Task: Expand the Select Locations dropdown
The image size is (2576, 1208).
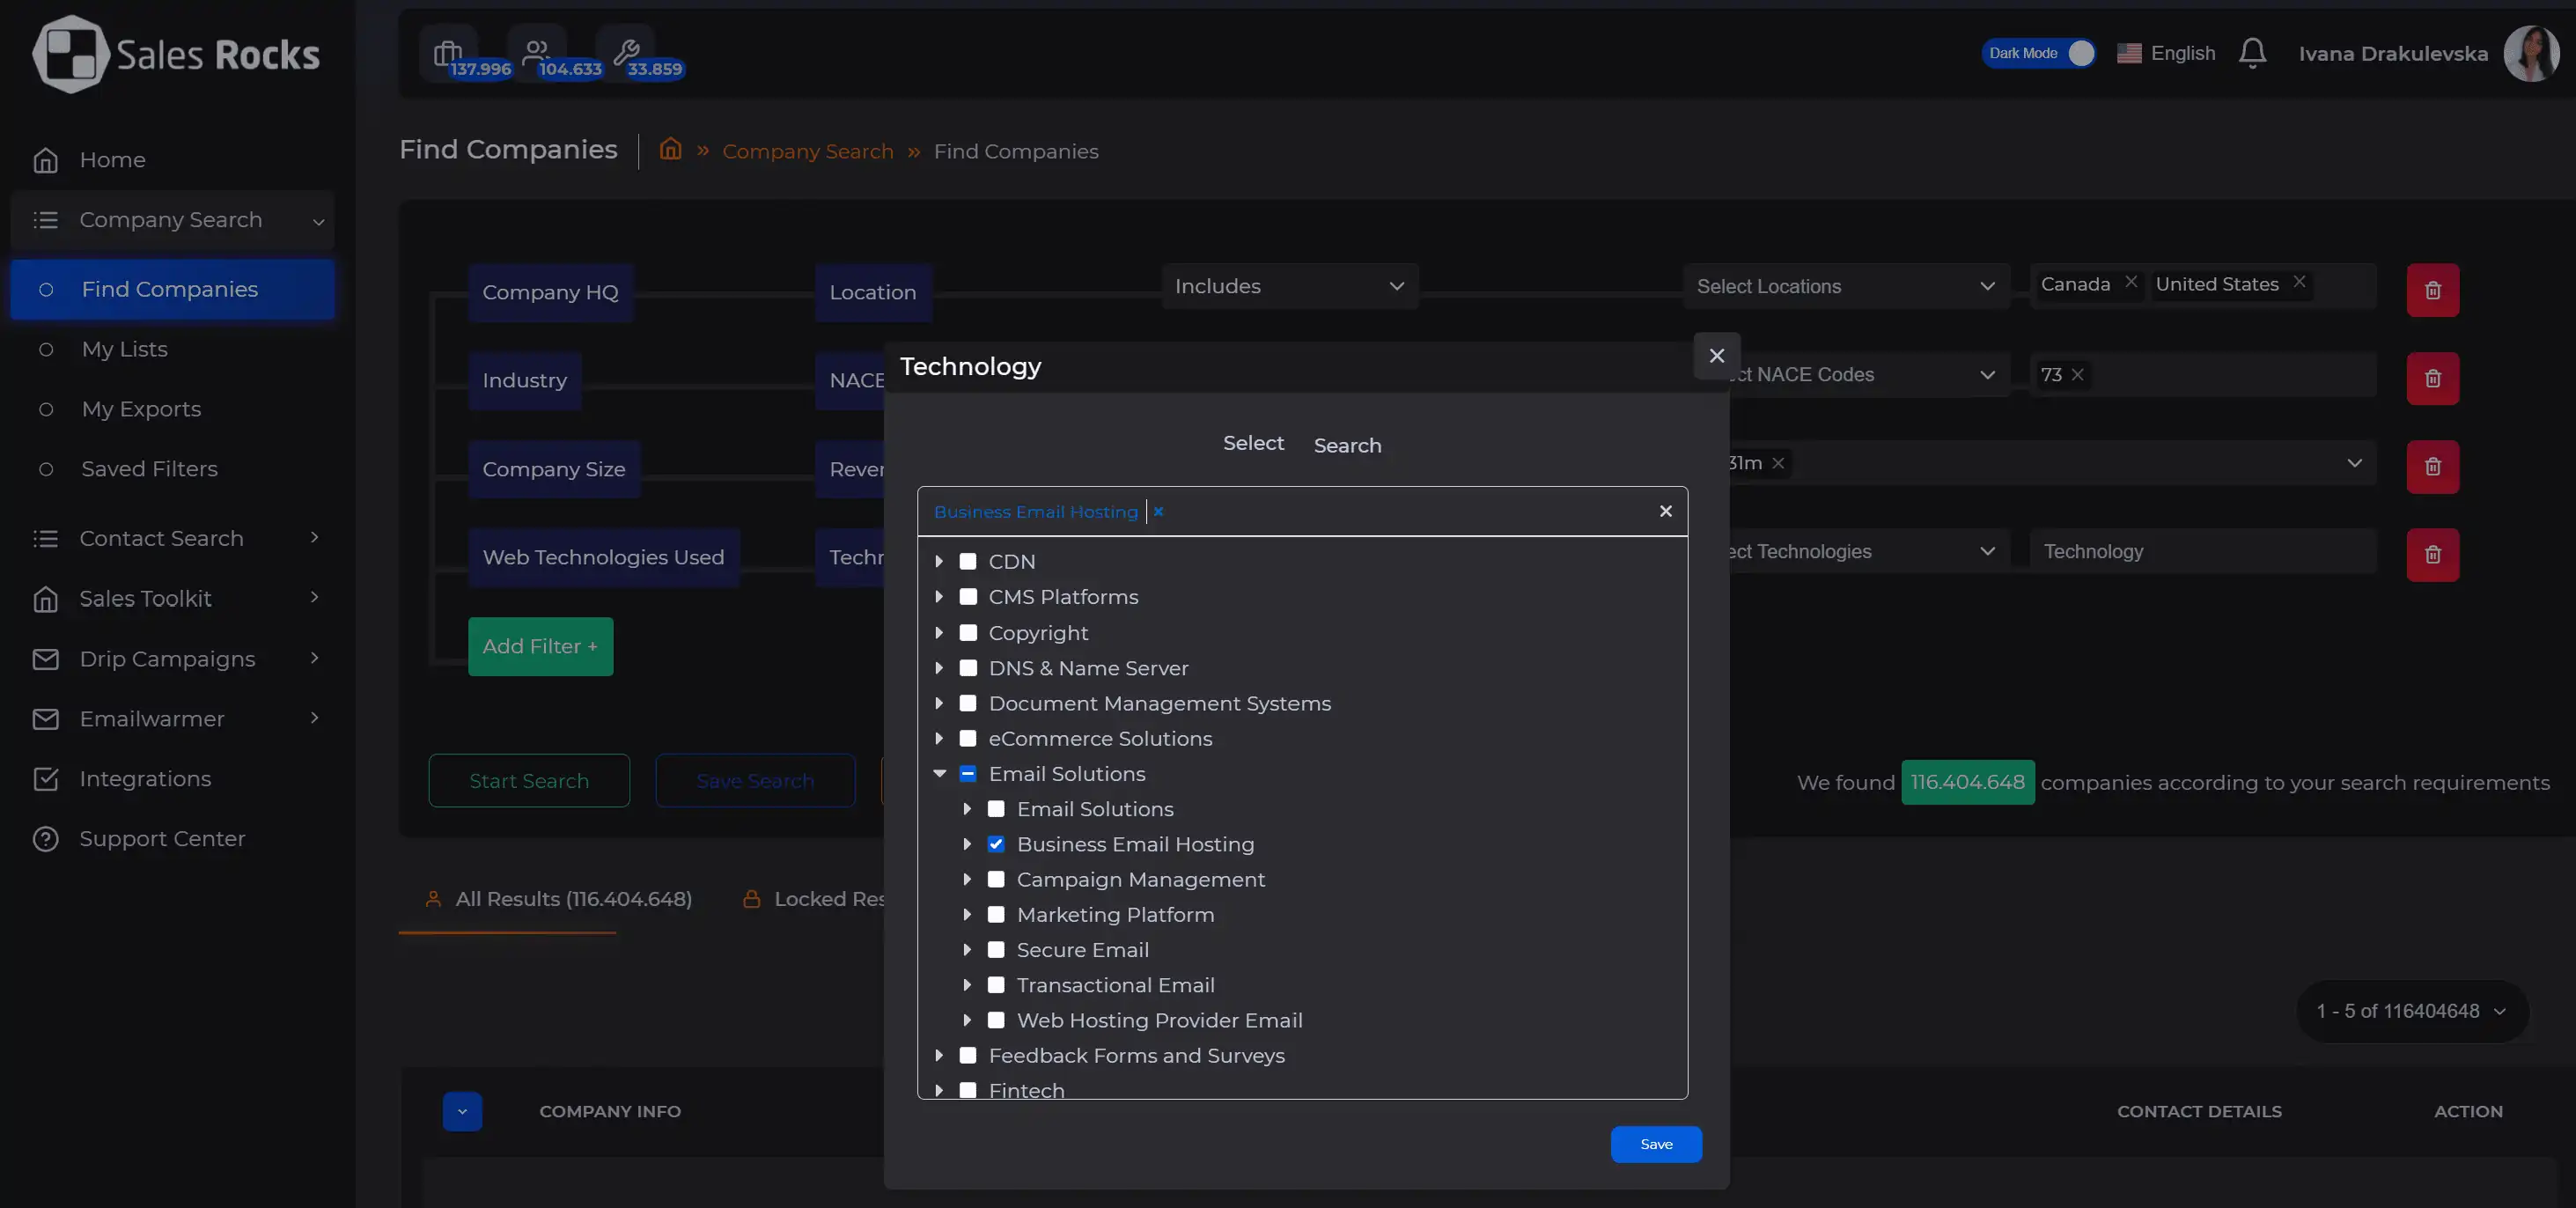Action: coord(1845,286)
